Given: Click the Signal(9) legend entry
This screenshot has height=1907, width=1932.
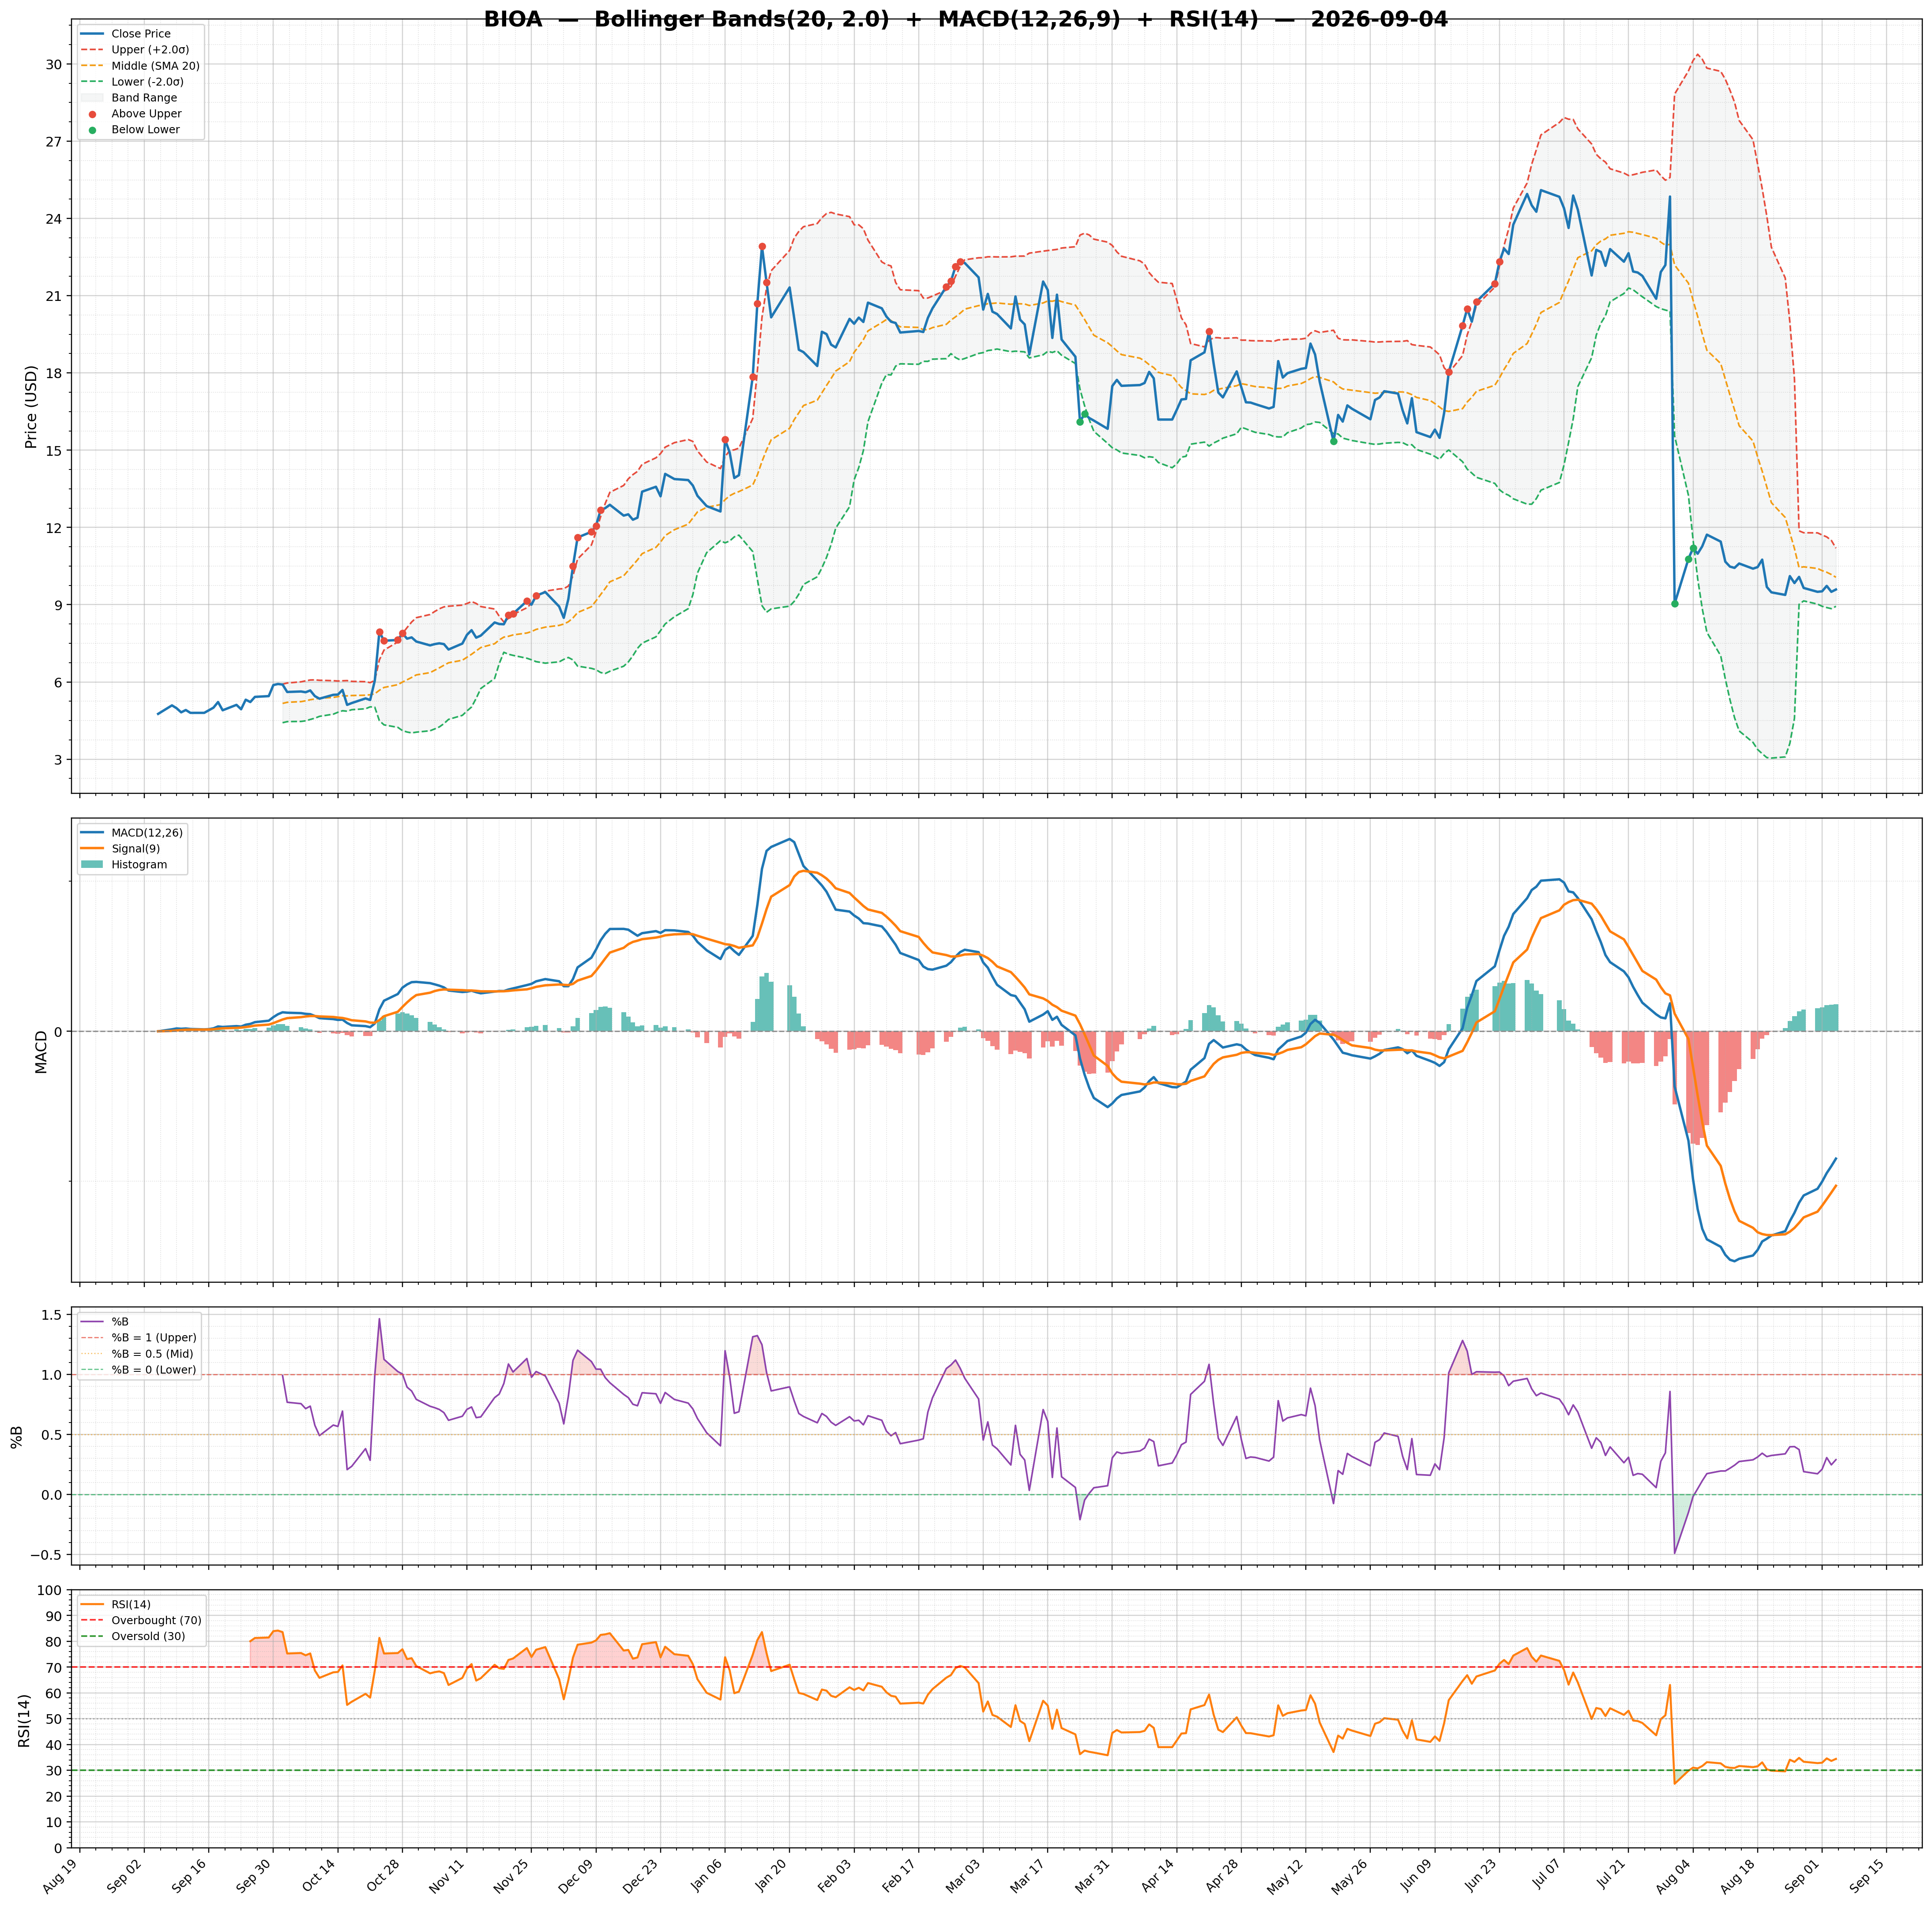Looking at the screenshot, I should 120,849.
